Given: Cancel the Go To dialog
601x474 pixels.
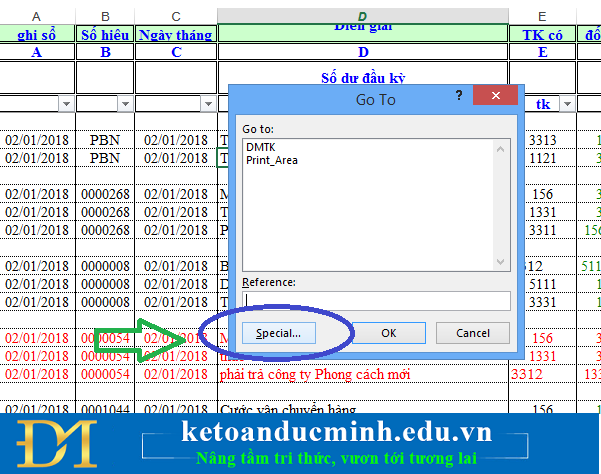Looking at the screenshot, I should (x=473, y=333).
